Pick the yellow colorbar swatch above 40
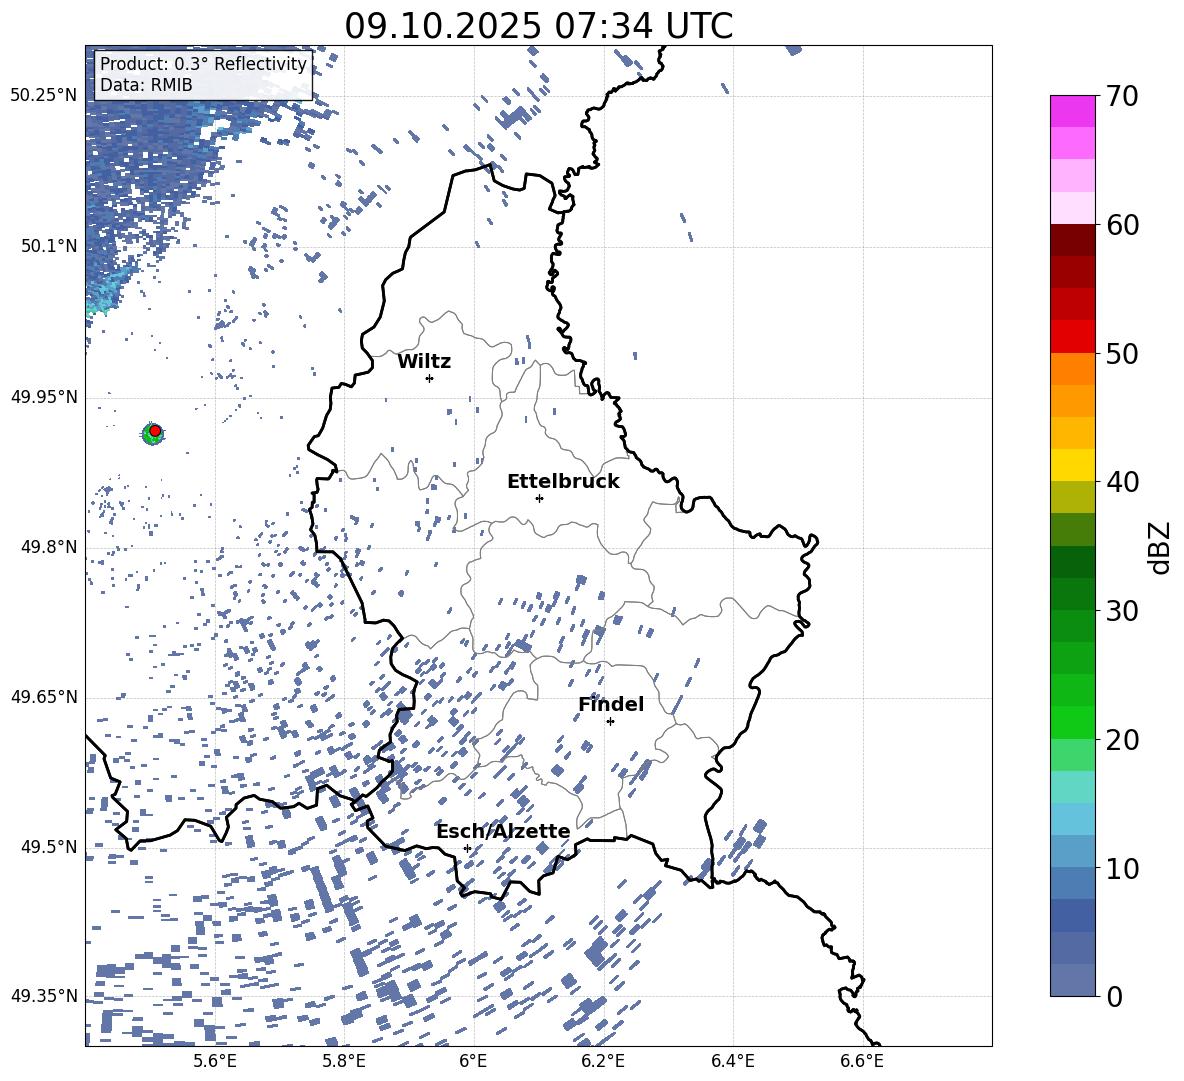This screenshot has width=1184, height=1081. click(x=1072, y=466)
